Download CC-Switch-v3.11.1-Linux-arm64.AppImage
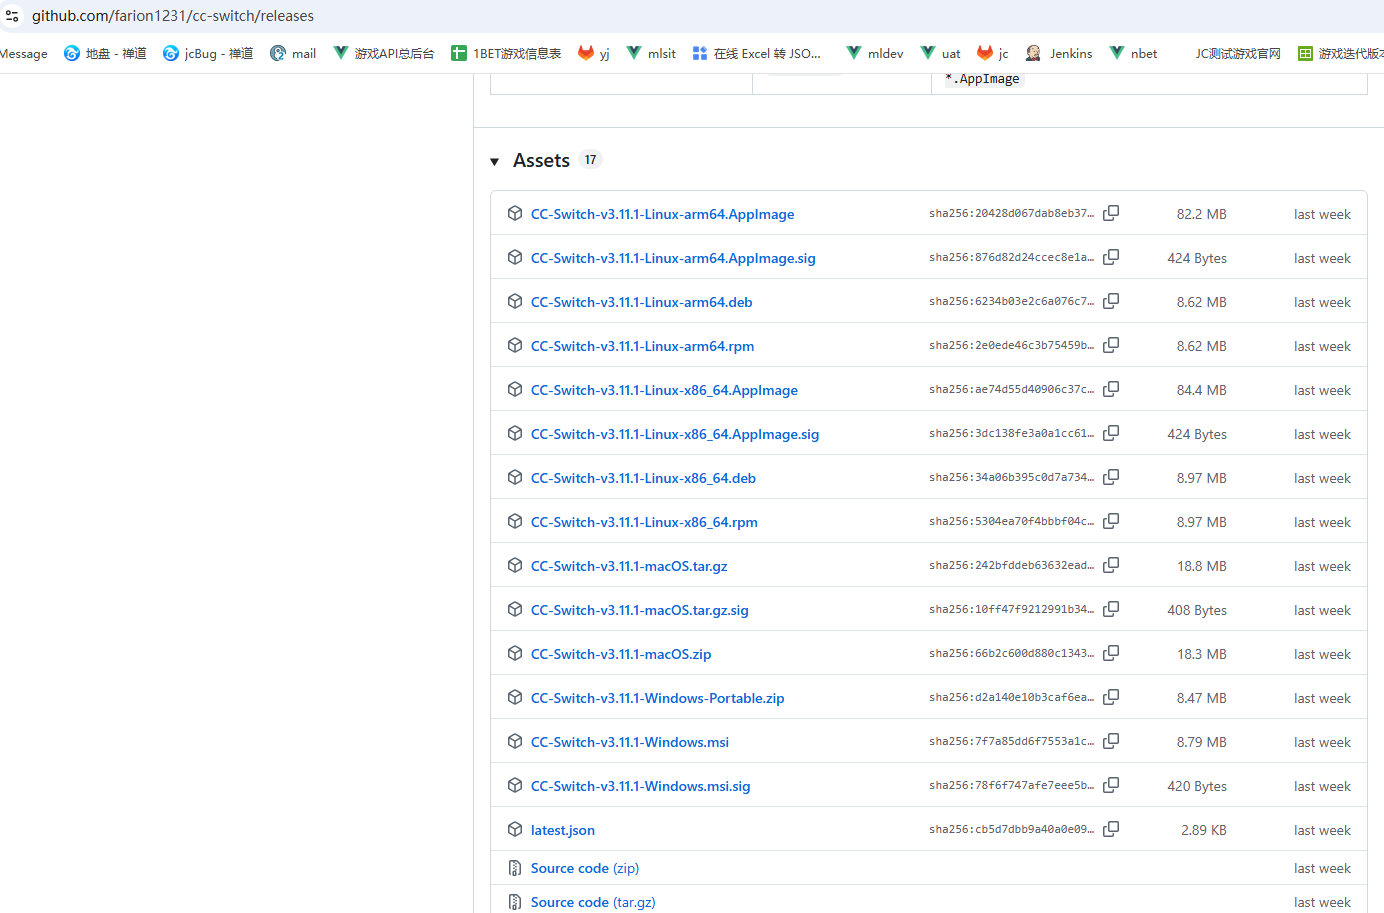Viewport: 1384px width, 913px height. [x=662, y=214]
